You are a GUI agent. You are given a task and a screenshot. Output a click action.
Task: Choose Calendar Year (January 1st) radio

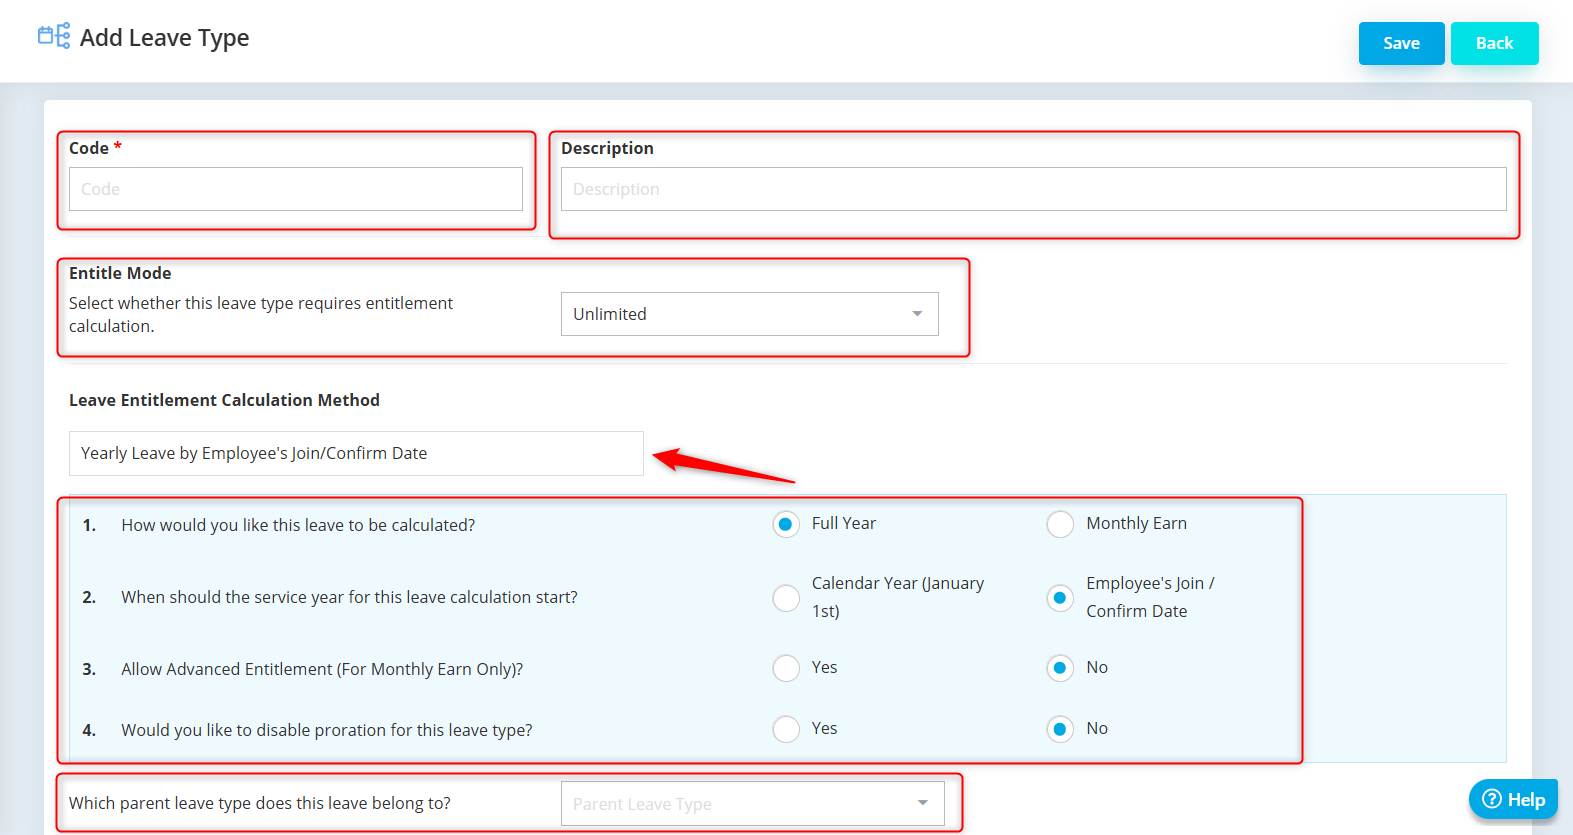click(786, 598)
